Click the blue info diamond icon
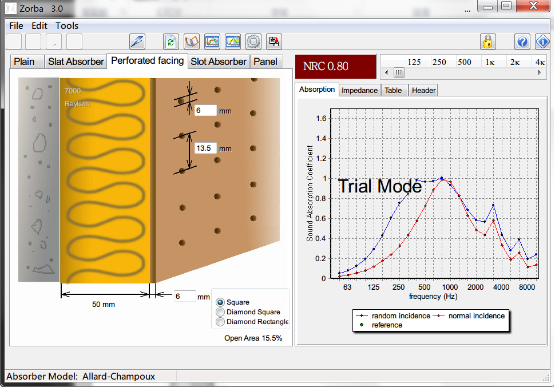Screen dimensions: 554x387 click(542, 41)
